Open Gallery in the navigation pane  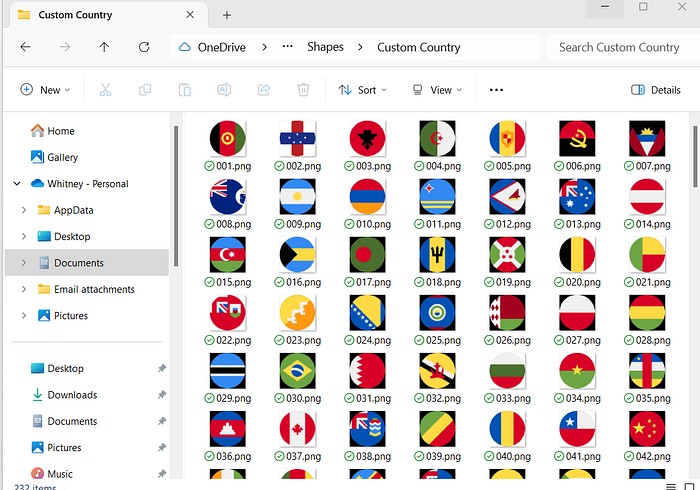(54, 157)
